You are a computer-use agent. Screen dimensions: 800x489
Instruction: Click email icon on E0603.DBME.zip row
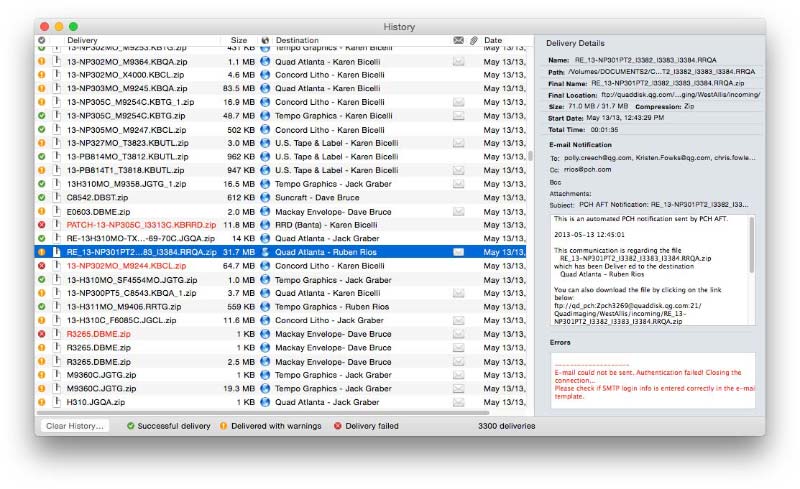(459, 211)
